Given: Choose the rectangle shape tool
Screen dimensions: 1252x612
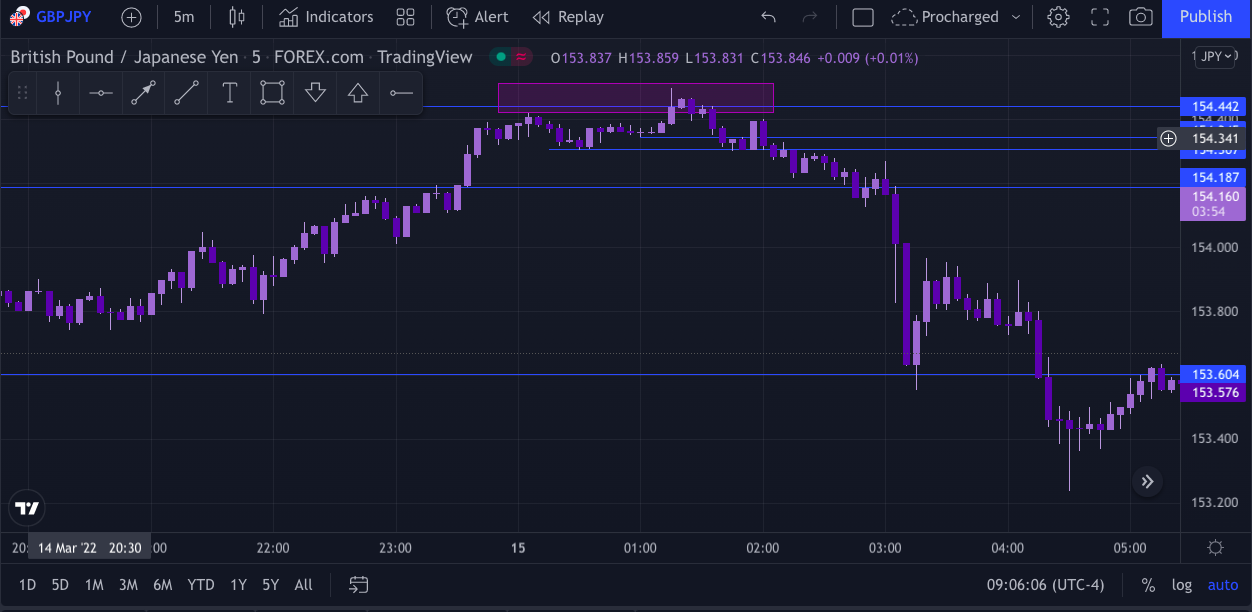Looking at the screenshot, I should 272,94.
